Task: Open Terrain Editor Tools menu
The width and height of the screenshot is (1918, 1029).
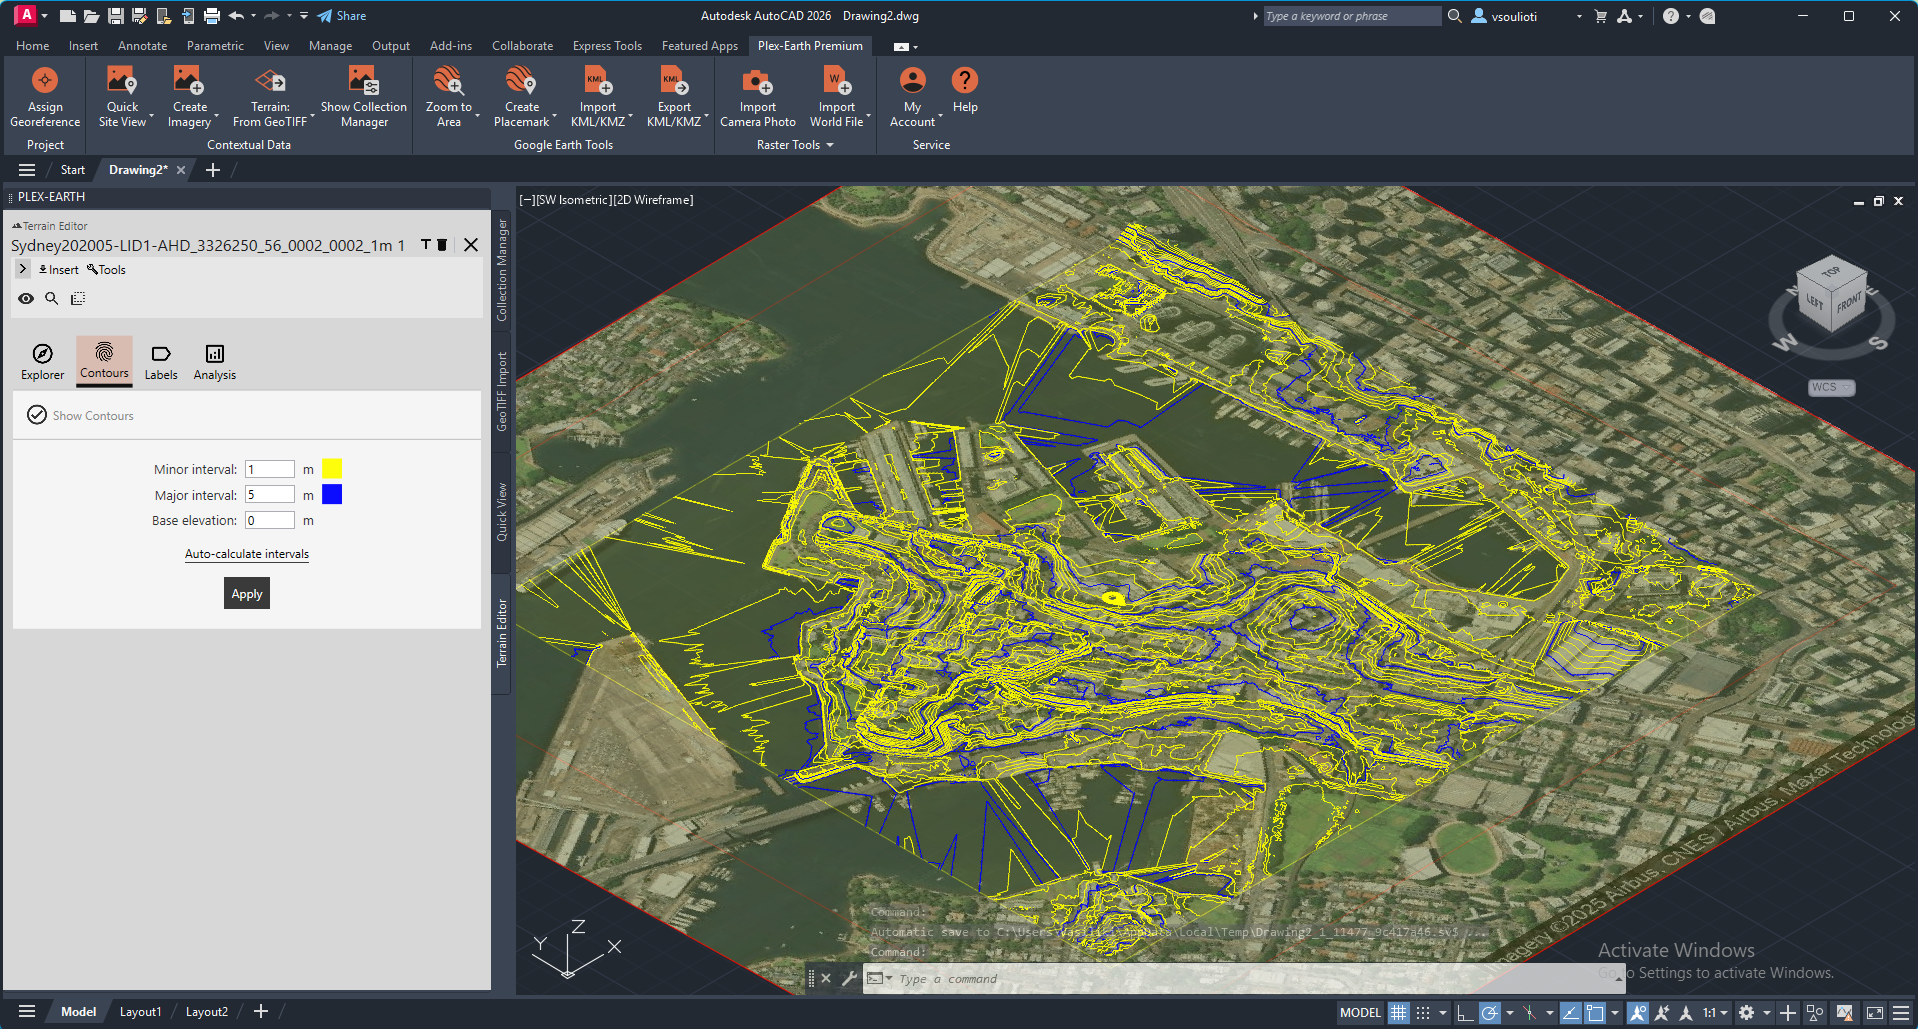Action: click(x=106, y=270)
